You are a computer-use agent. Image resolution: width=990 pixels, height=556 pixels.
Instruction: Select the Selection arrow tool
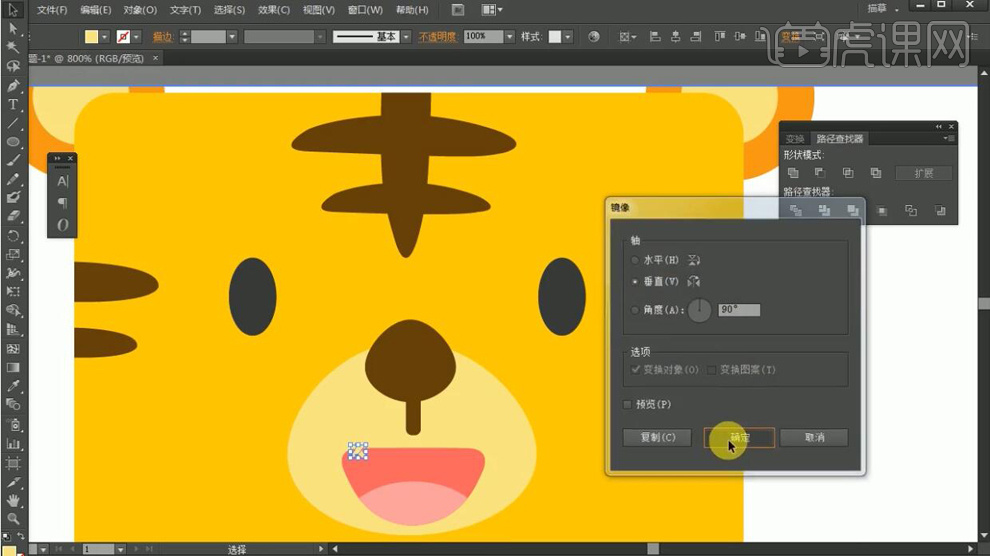(x=13, y=9)
